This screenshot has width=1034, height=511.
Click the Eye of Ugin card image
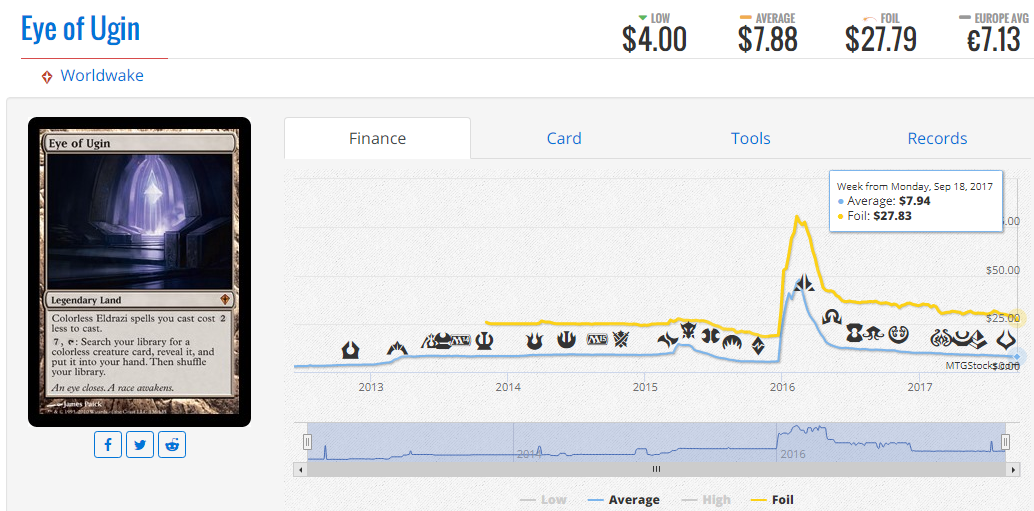139,272
